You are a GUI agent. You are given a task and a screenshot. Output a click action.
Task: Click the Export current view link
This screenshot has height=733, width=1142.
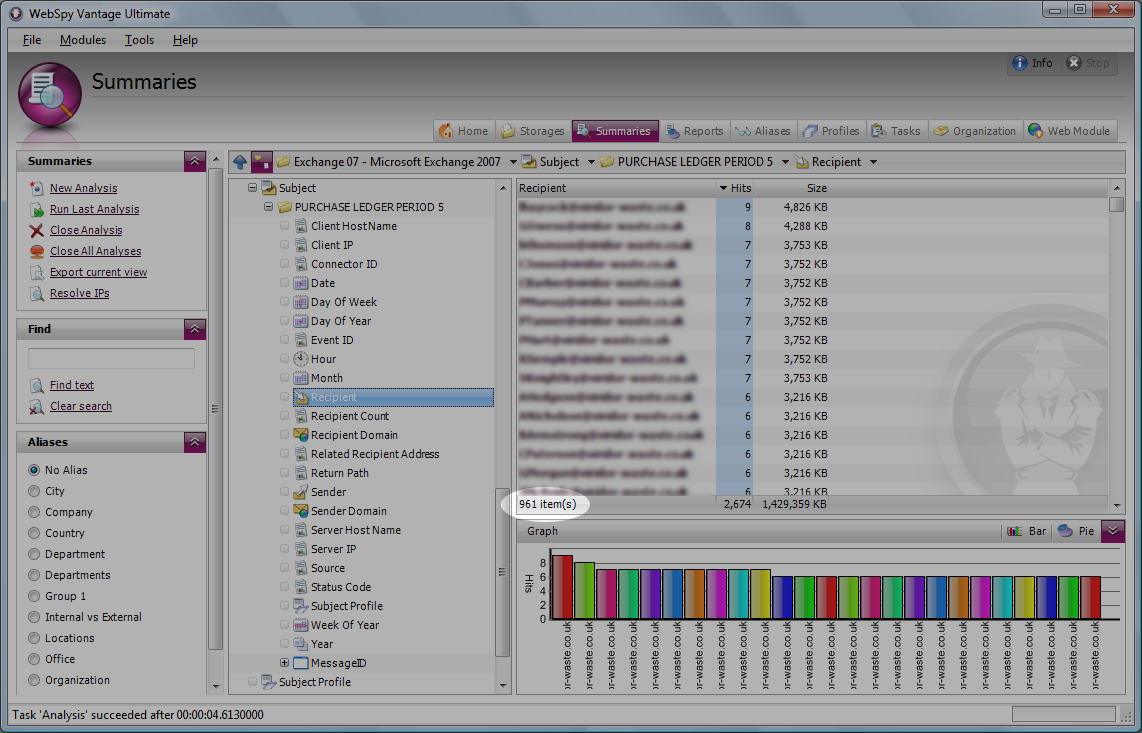point(98,273)
